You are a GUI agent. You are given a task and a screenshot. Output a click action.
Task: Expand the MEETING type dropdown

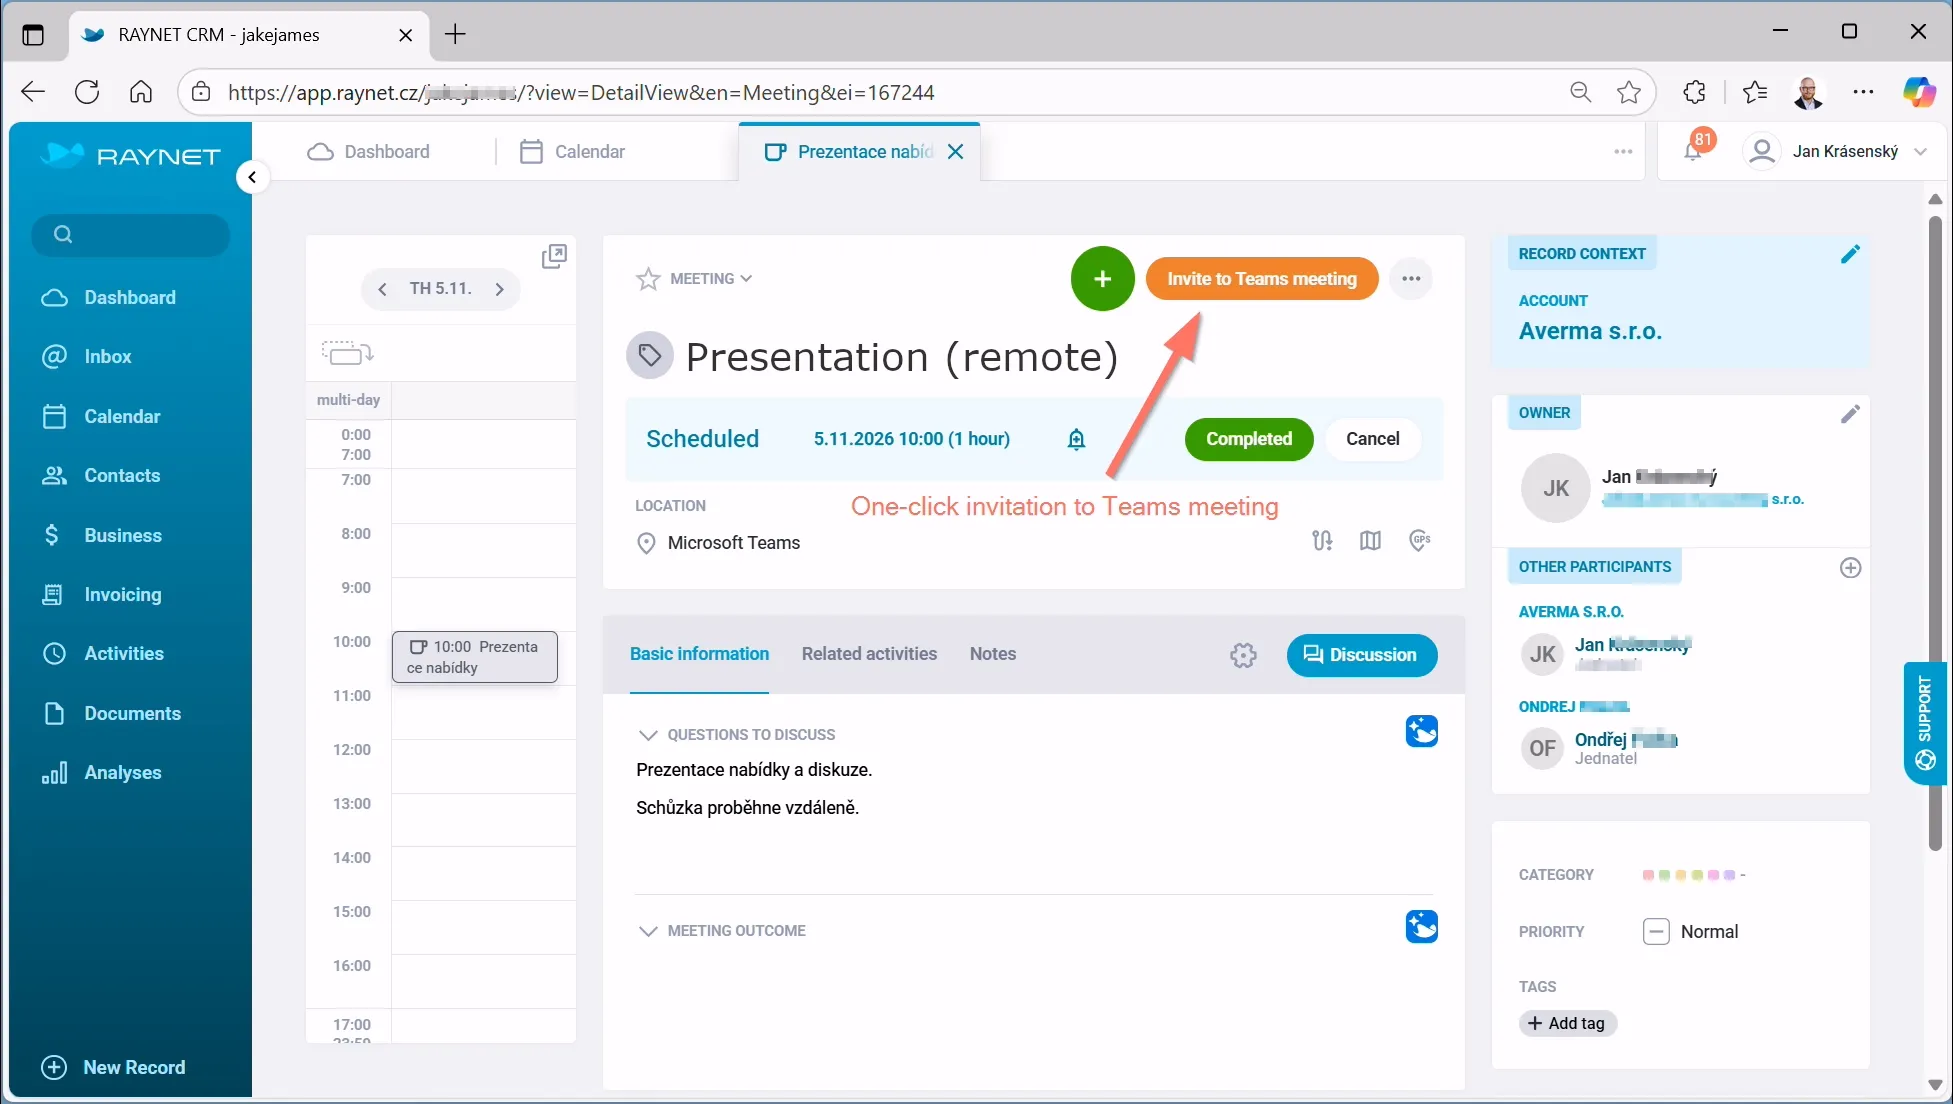(711, 279)
